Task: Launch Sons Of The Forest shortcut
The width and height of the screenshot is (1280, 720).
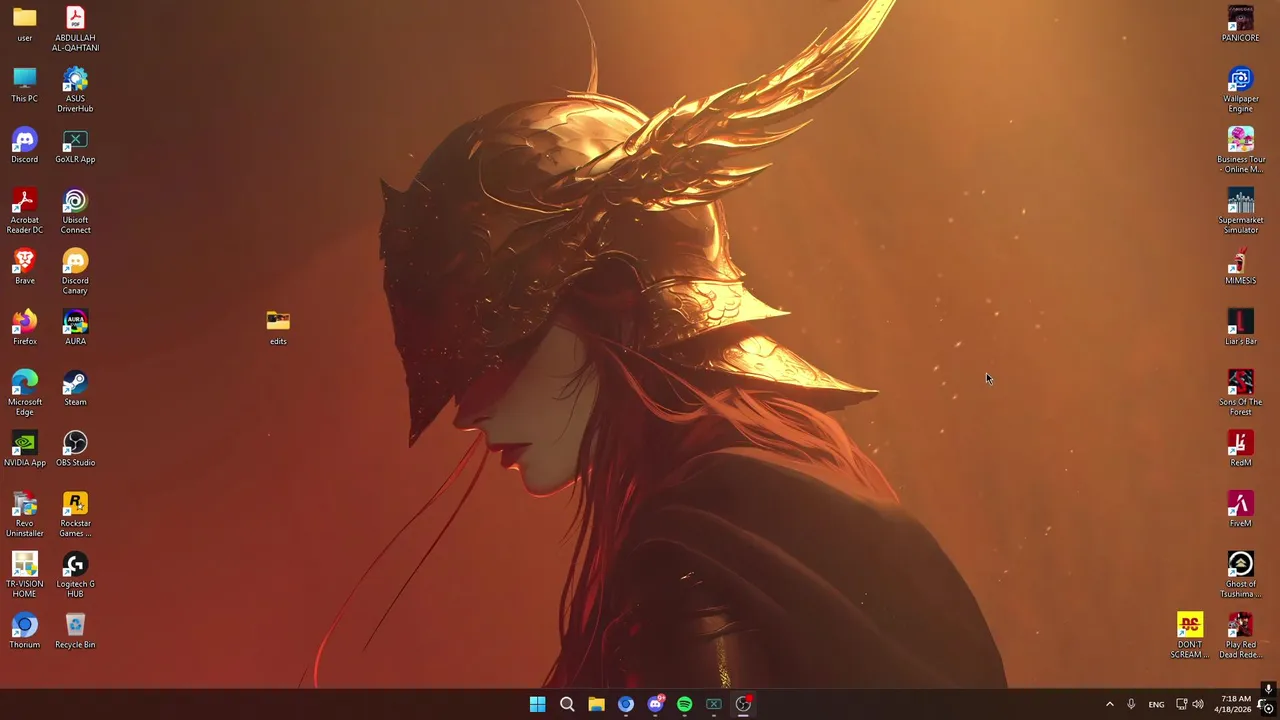Action: (x=1240, y=393)
